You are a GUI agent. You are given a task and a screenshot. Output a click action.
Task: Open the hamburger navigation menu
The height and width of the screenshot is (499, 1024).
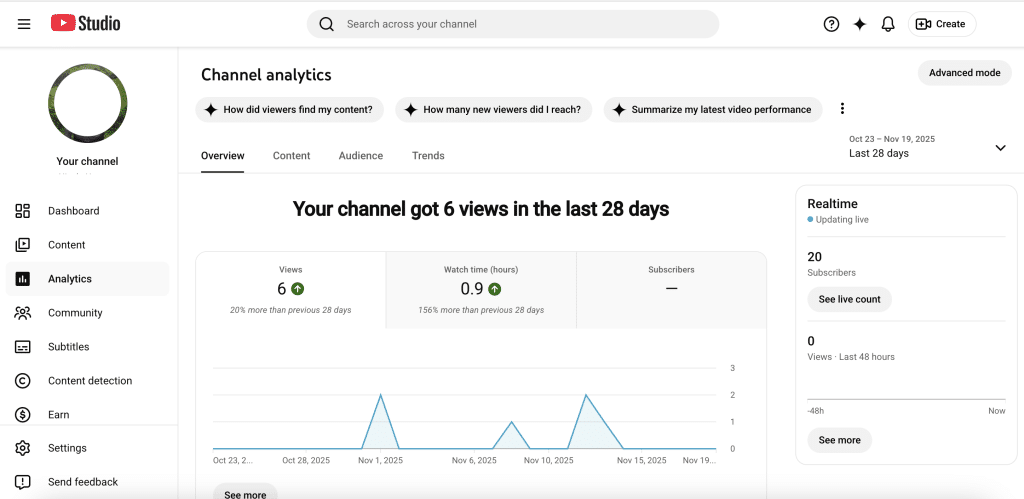click(24, 24)
